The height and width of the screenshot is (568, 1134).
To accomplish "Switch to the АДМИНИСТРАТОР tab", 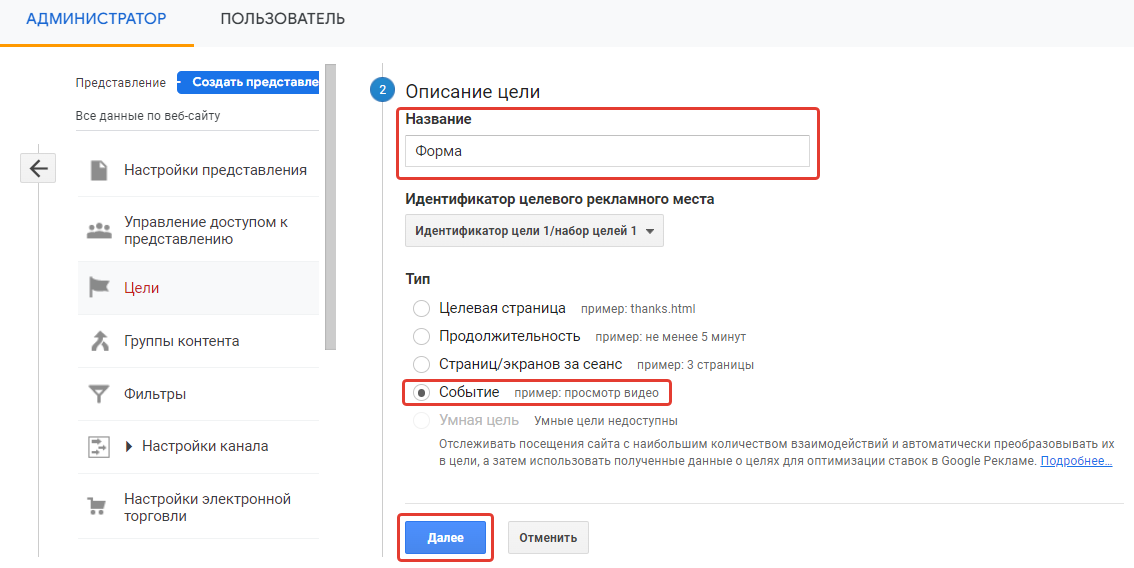I will (x=96, y=19).
